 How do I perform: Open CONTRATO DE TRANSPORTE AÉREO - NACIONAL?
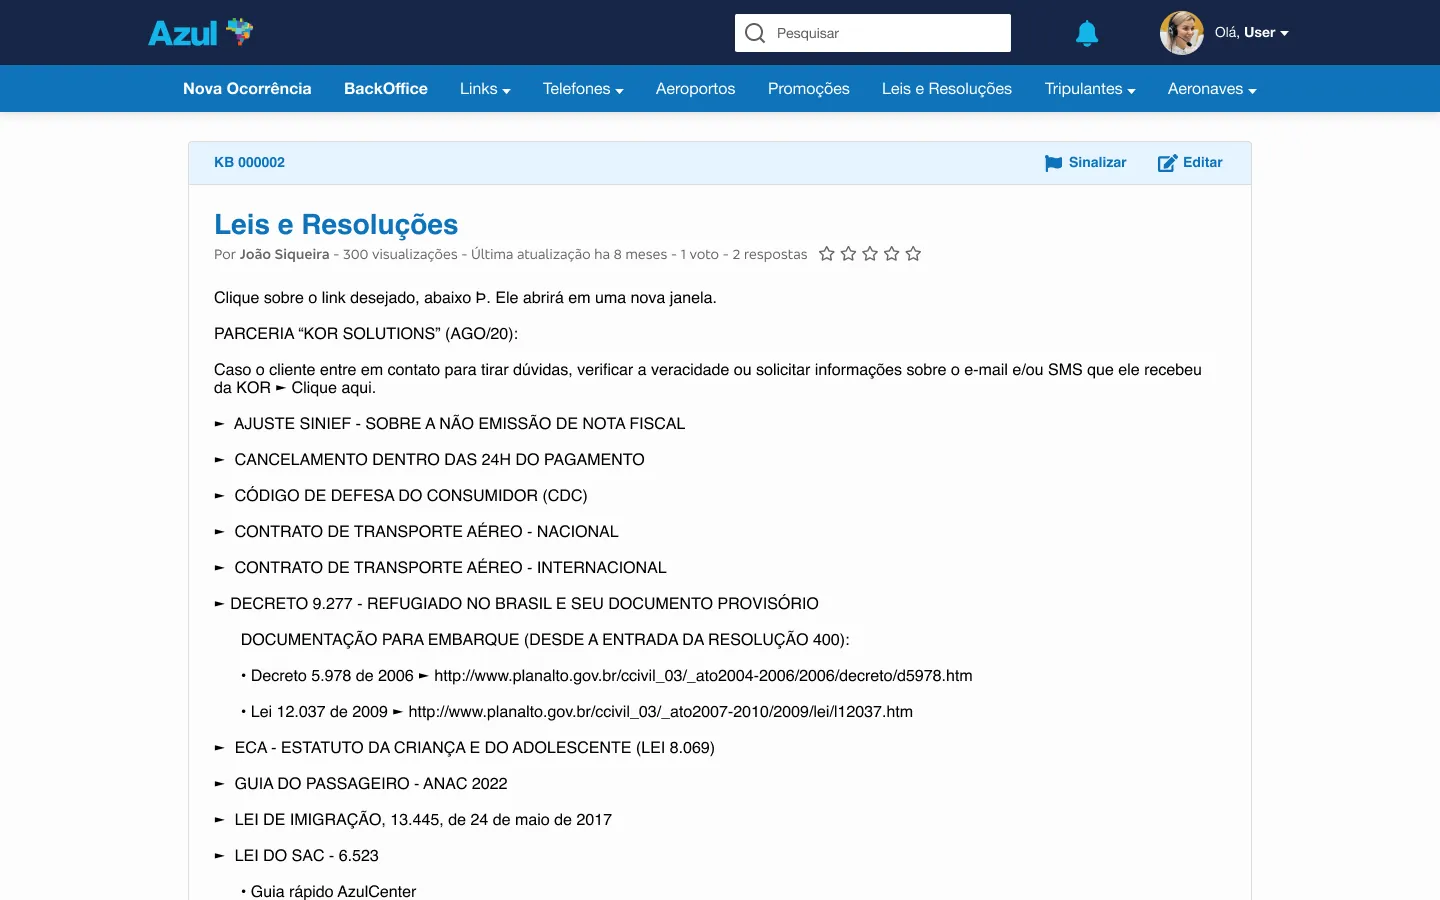click(426, 532)
